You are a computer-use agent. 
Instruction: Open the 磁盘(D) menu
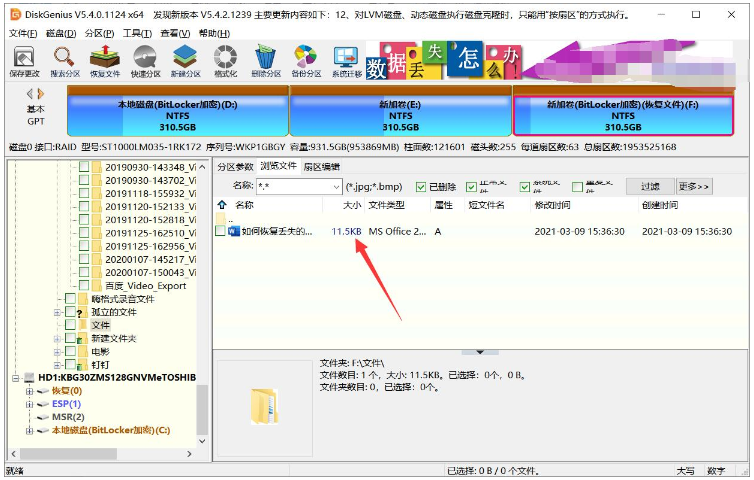pos(61,33)
